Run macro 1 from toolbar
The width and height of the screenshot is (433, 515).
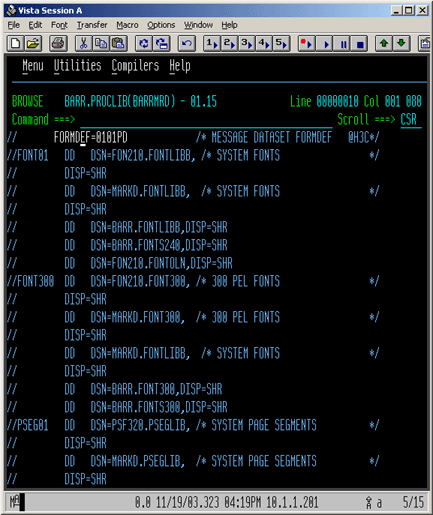pos(212,44)
